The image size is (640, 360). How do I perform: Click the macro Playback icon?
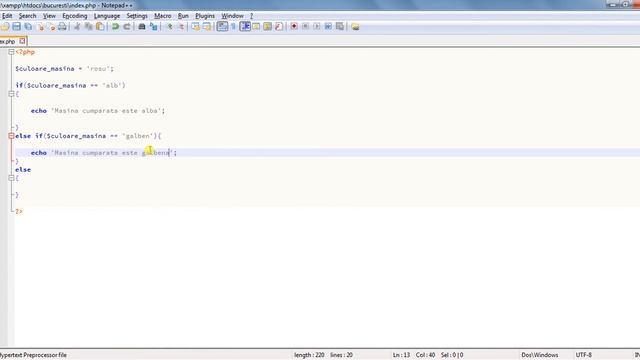point(317,27)
